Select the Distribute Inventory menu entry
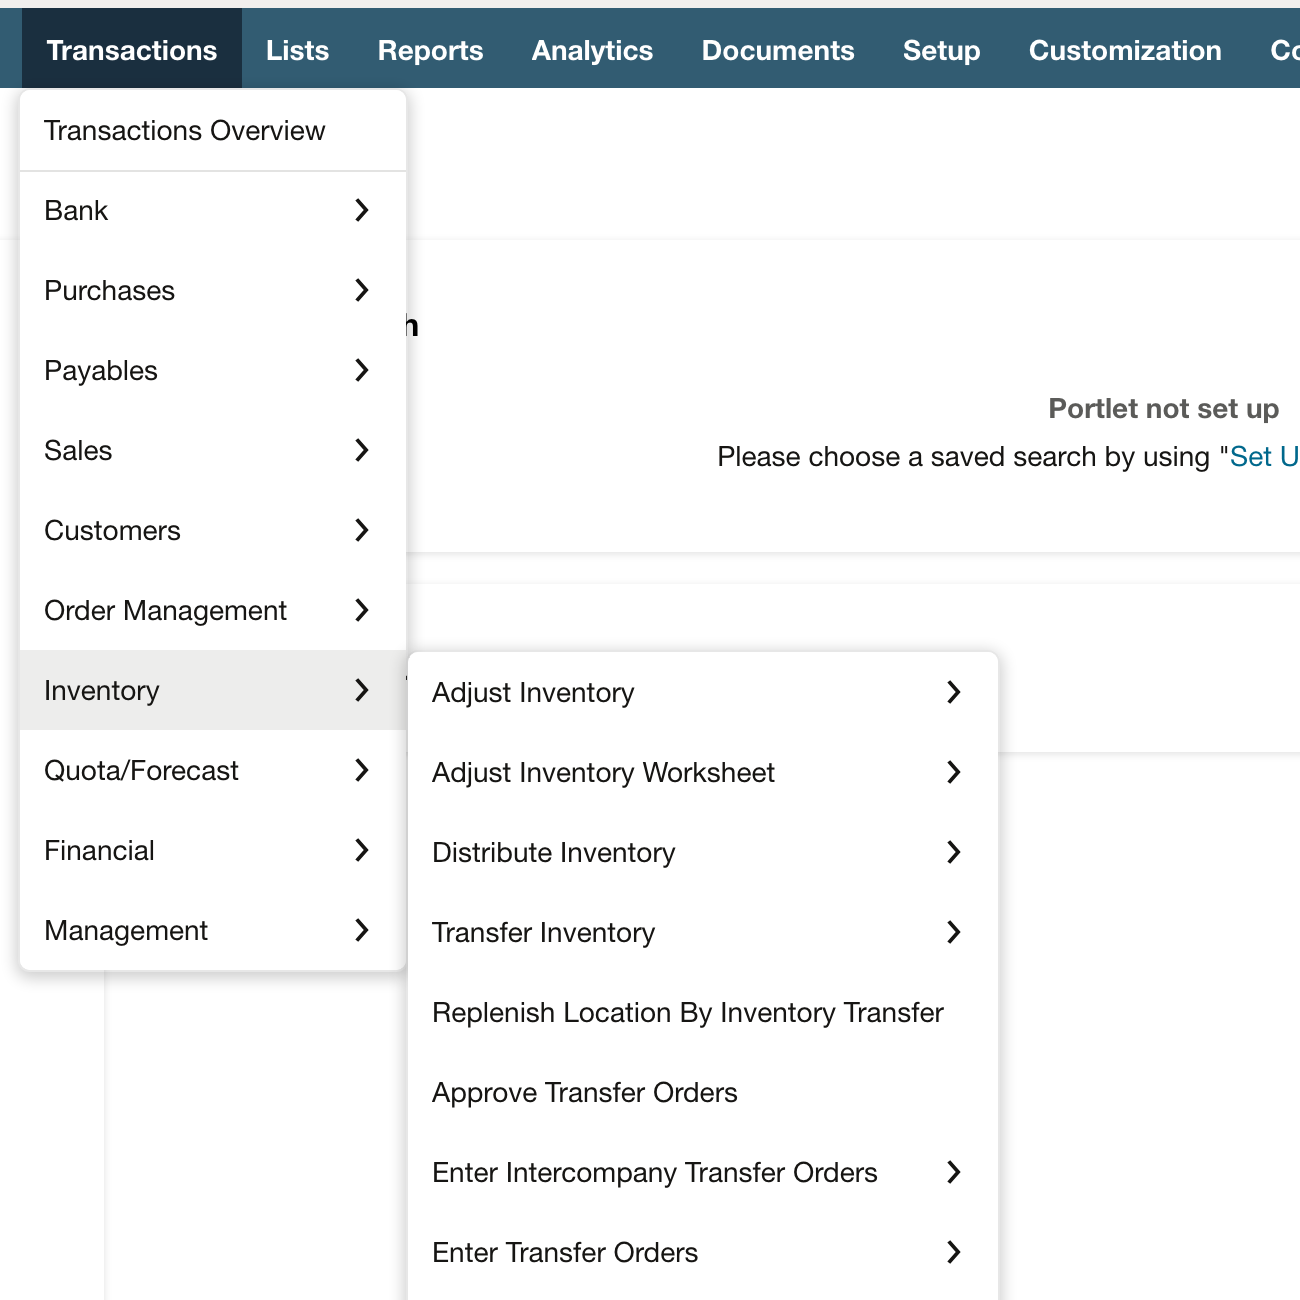 click(x=703, y=852)
